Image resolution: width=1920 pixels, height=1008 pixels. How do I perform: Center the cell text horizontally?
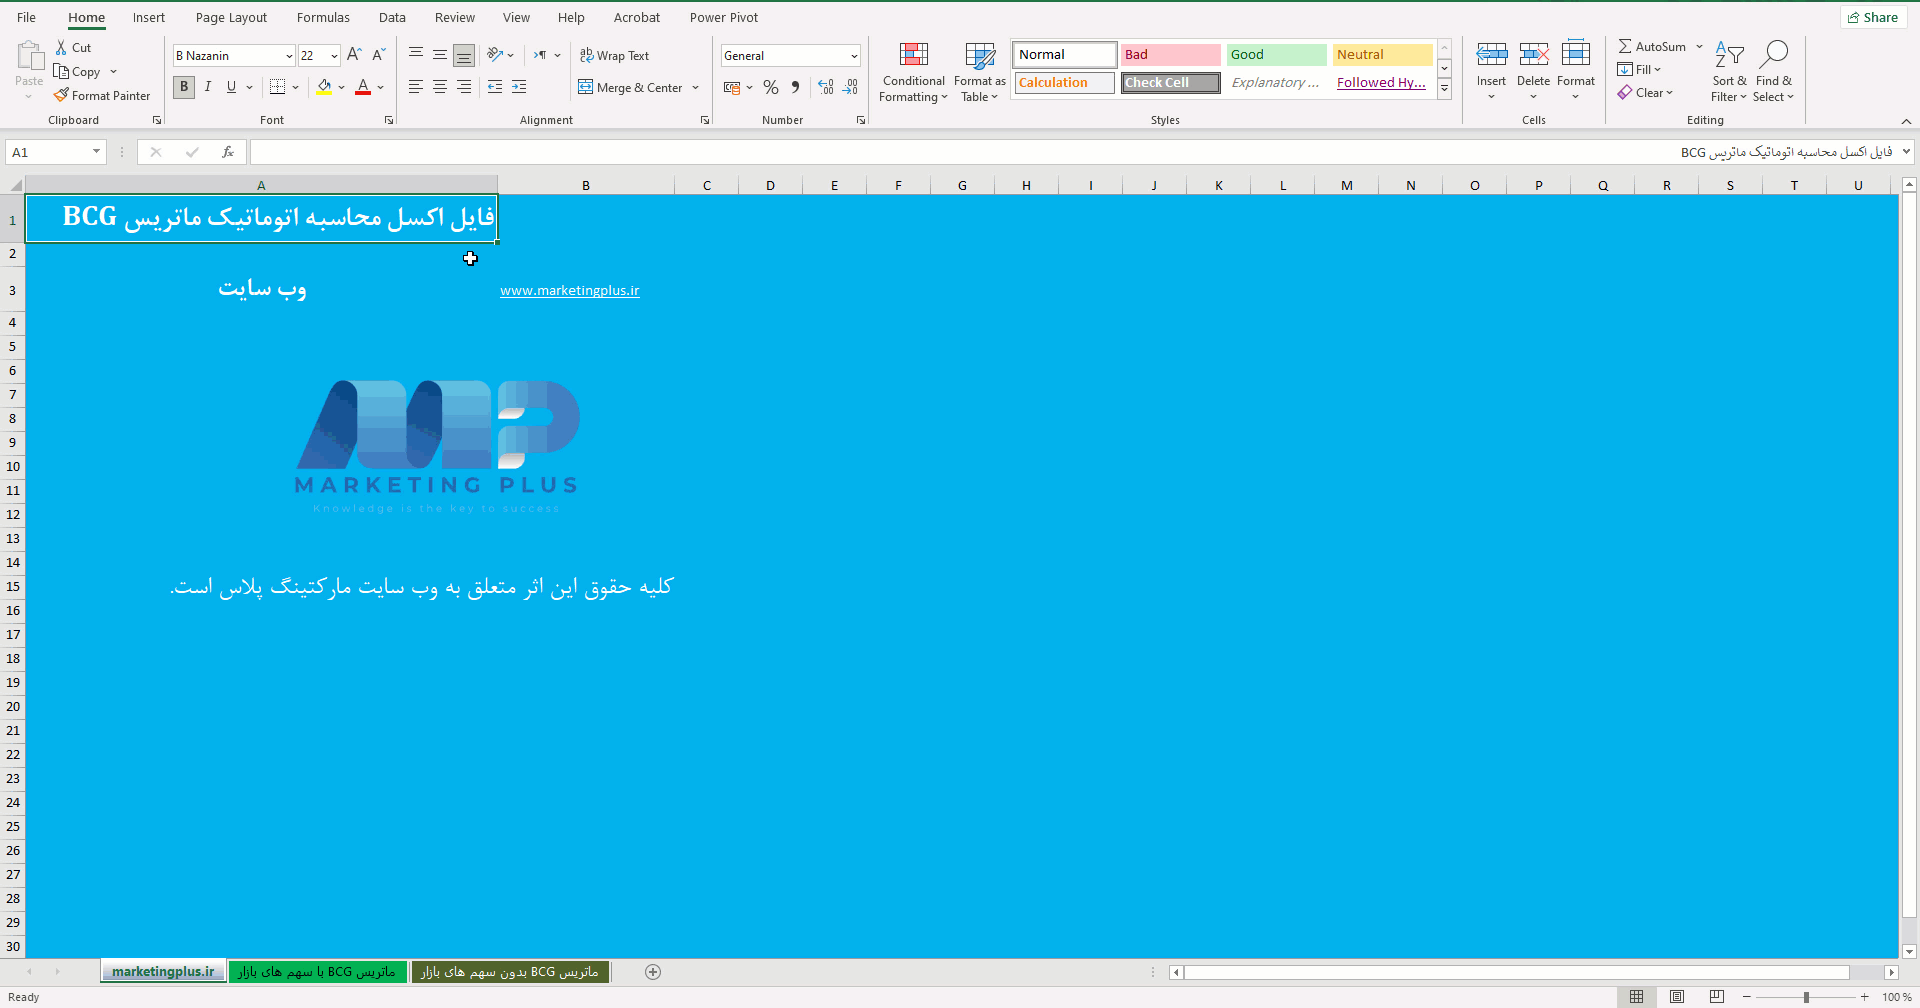click(x=440, y=87)
